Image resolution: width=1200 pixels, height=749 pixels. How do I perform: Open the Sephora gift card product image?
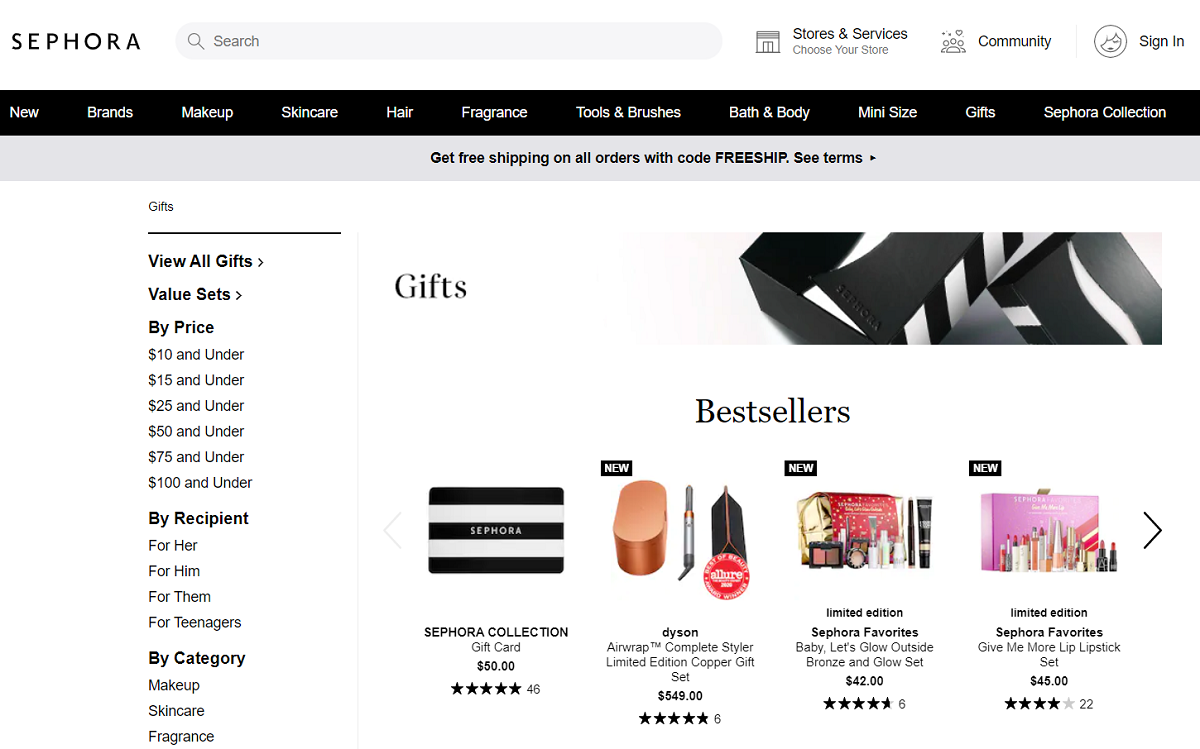pos(496,531)
